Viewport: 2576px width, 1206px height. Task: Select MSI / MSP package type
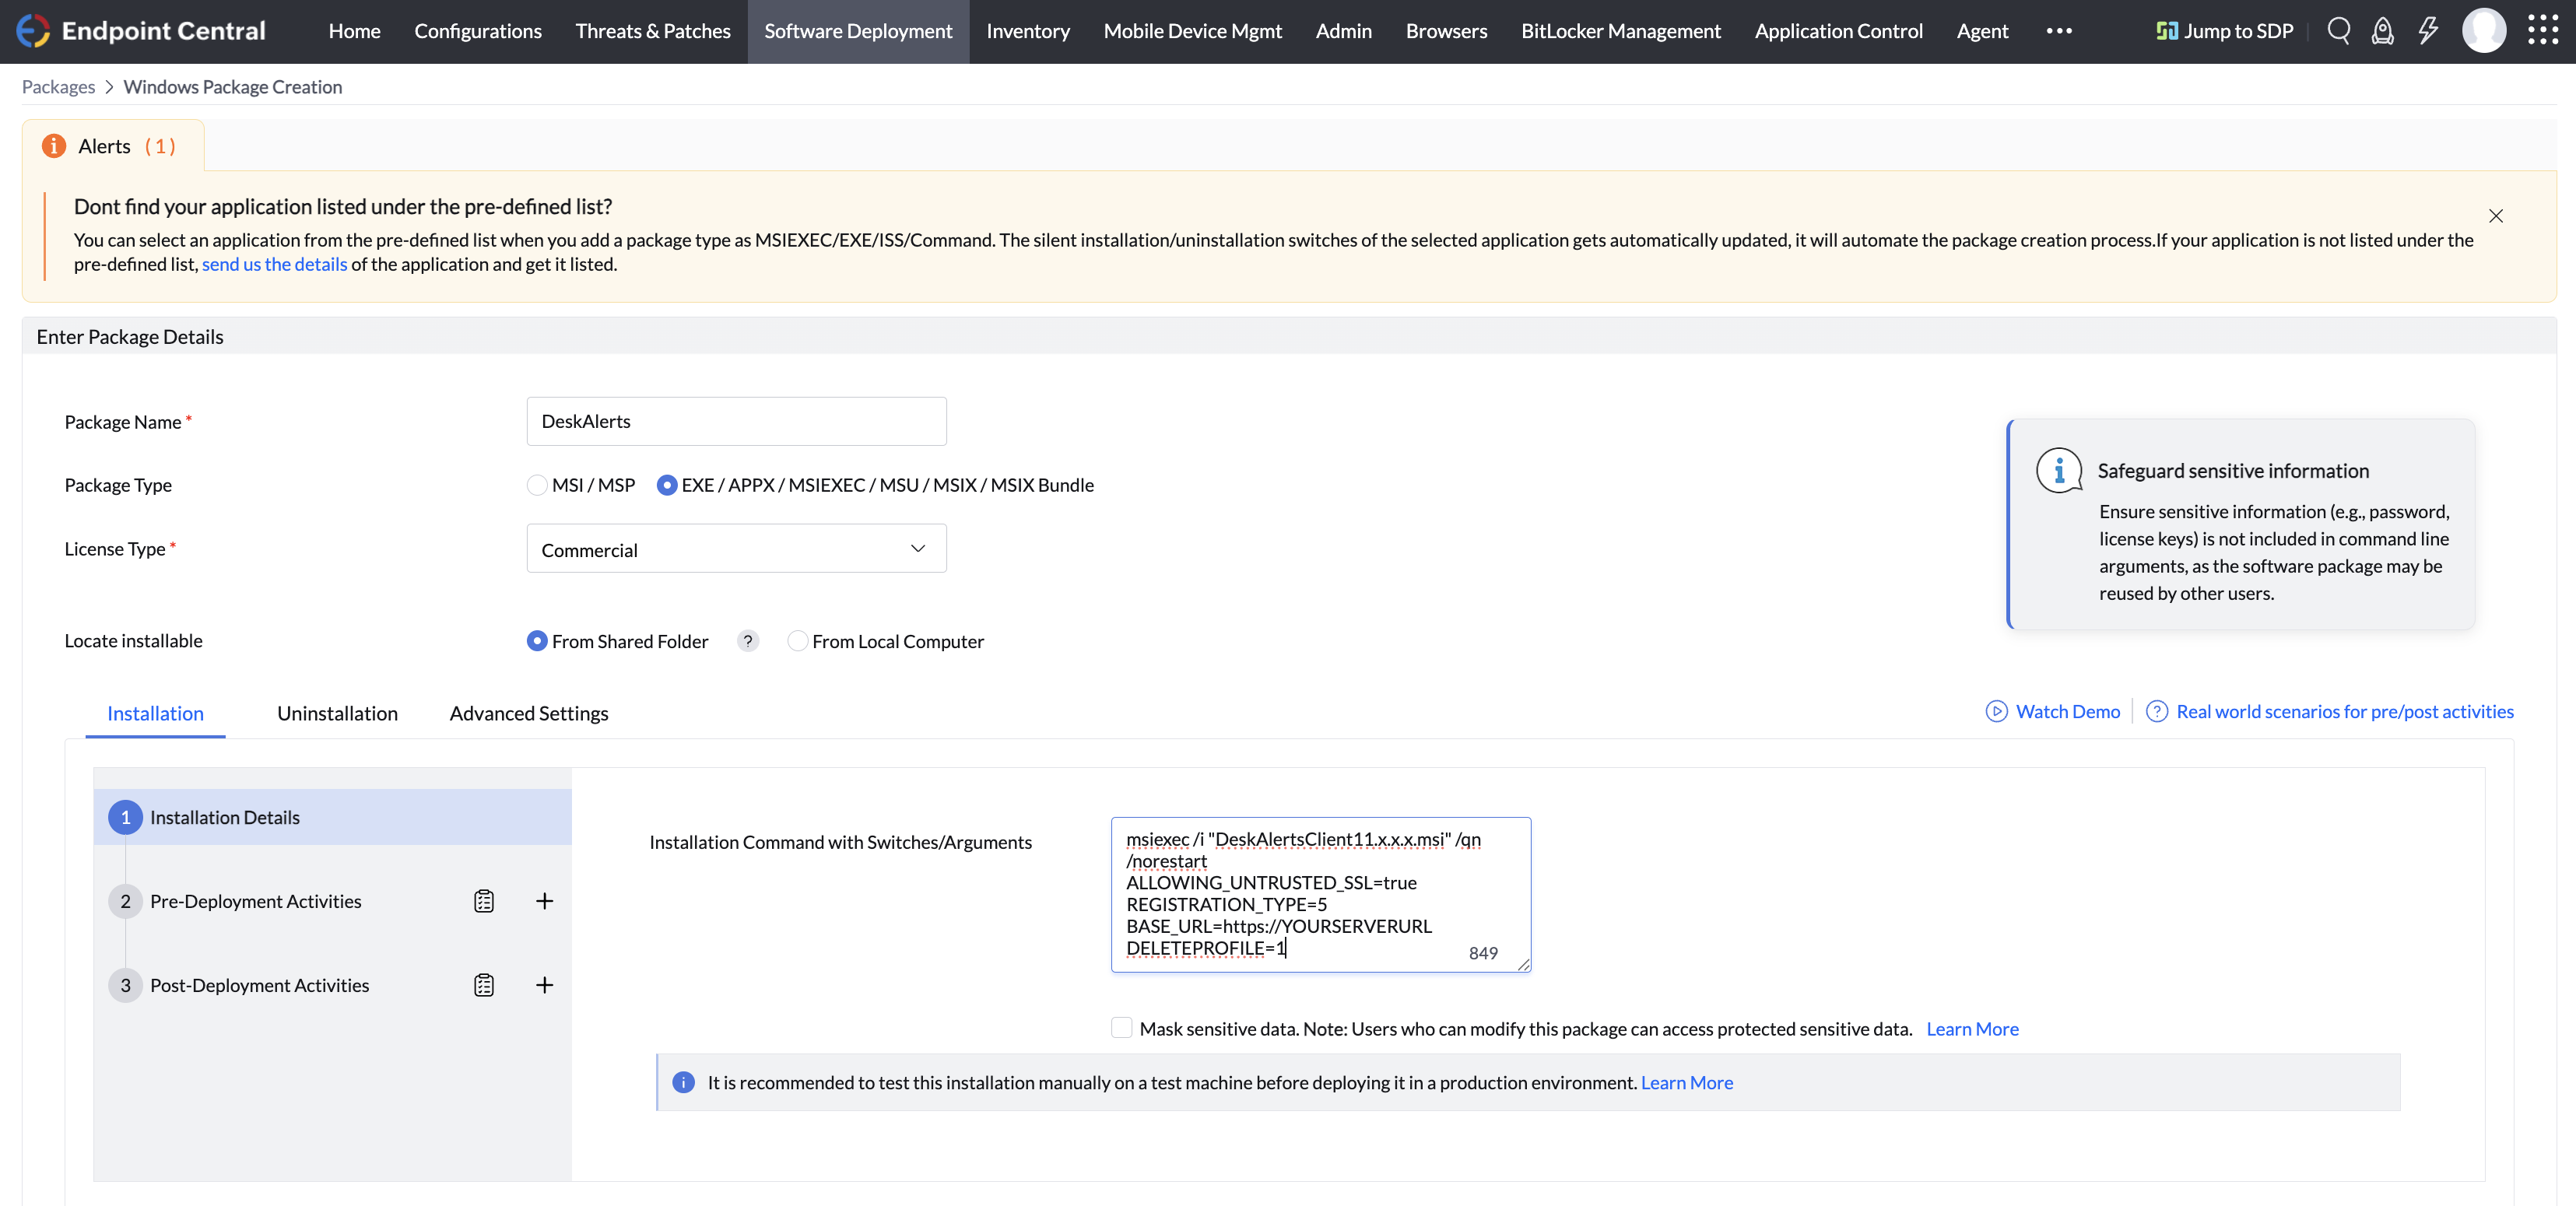(538, 485)
